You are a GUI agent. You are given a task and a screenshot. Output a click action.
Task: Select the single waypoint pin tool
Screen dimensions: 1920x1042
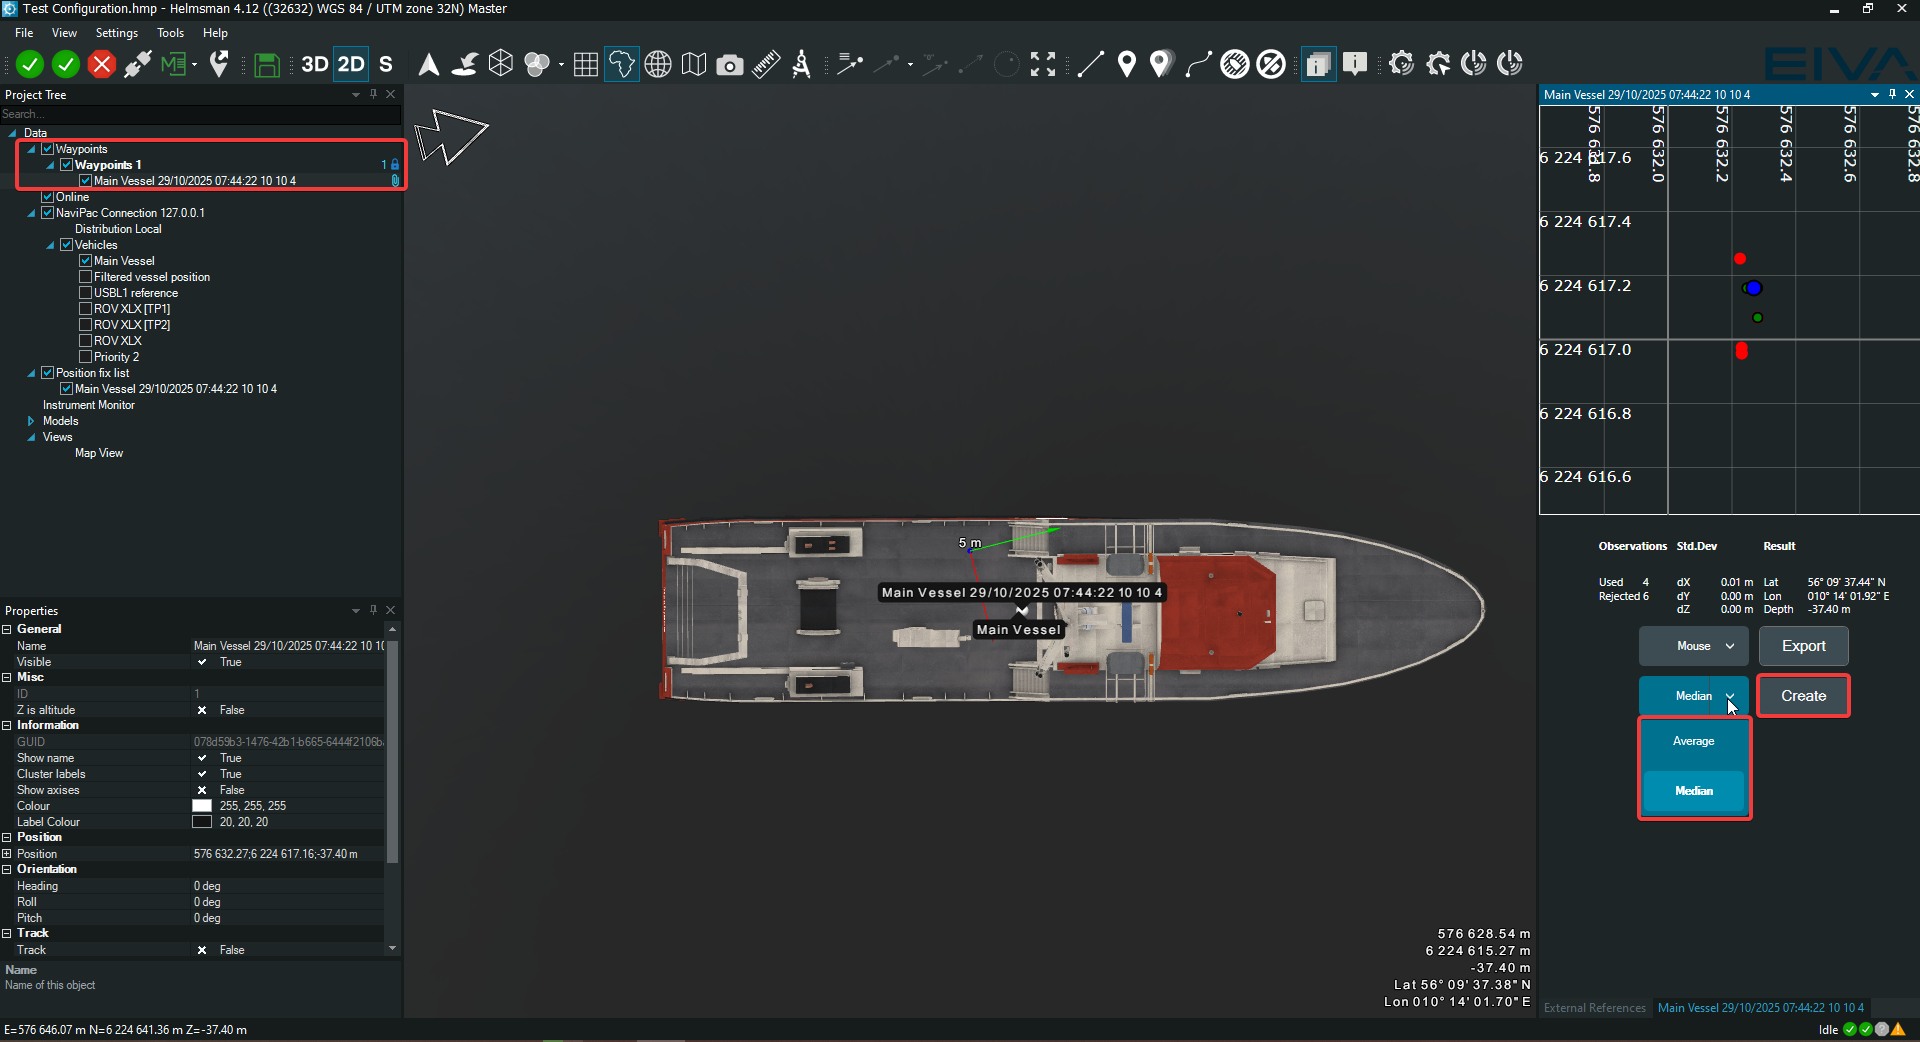point(1127,65)
